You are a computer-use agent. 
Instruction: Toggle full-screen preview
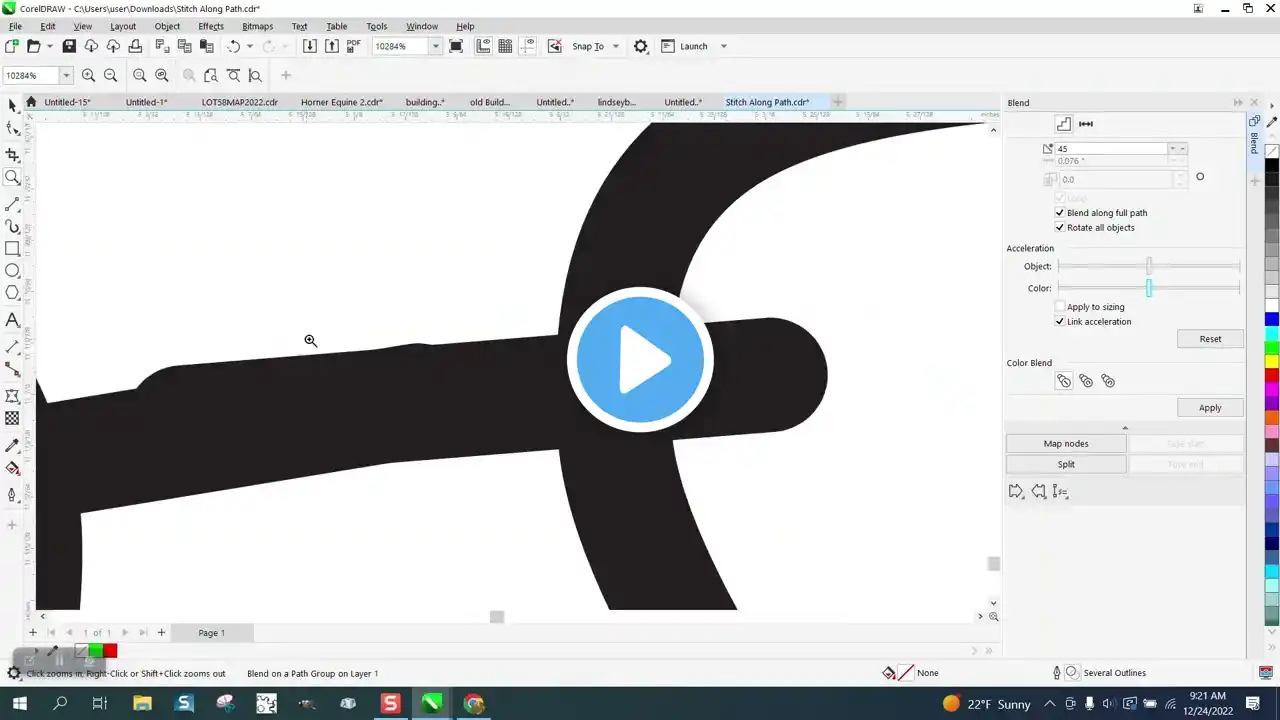pos(456,46)
